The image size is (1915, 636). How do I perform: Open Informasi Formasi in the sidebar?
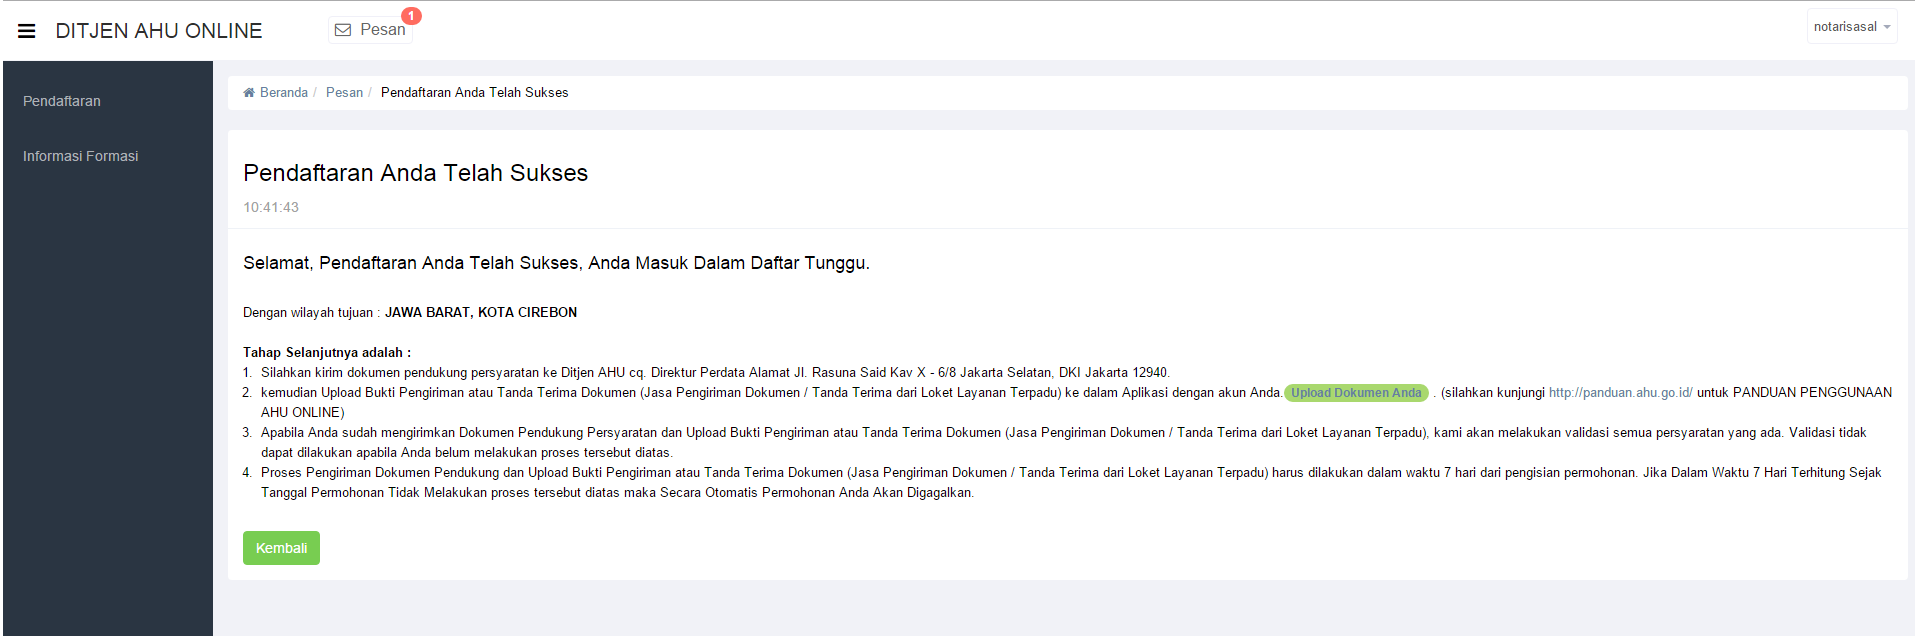coord(81,156)
